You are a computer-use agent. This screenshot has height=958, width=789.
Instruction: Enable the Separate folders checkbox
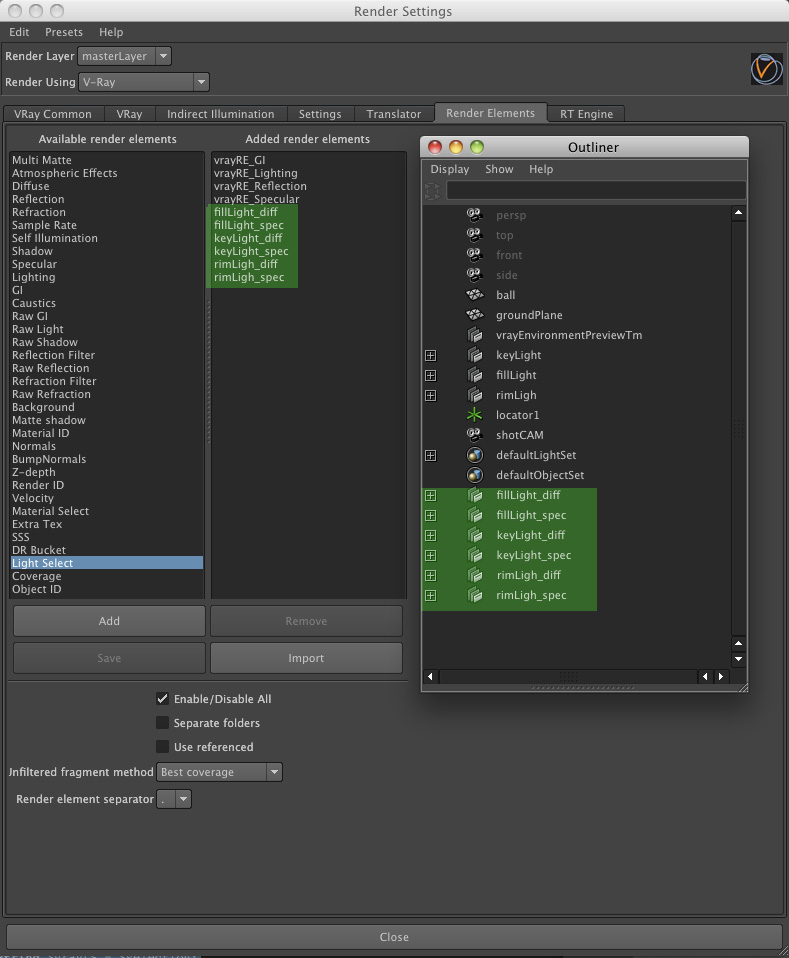[163, 723]
